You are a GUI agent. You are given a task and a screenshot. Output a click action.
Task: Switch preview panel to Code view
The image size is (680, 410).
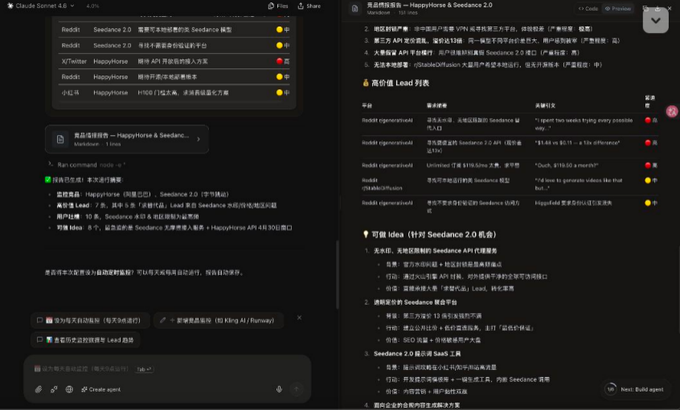coord(588,8)
